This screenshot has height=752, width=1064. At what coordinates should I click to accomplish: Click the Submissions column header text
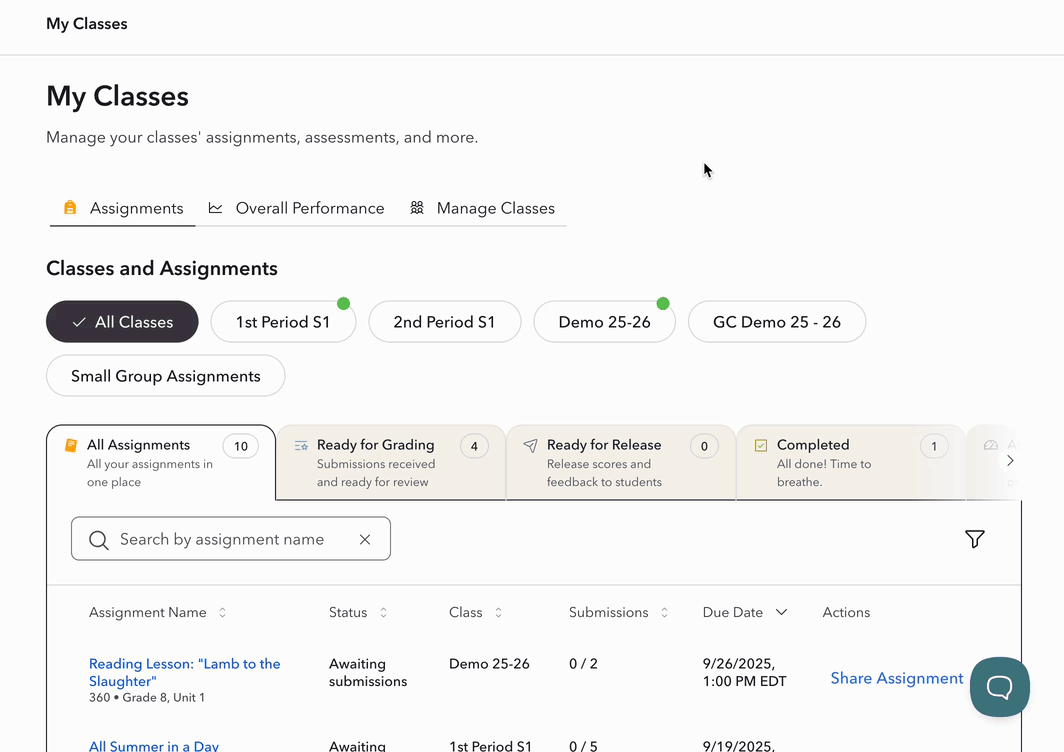609,612
